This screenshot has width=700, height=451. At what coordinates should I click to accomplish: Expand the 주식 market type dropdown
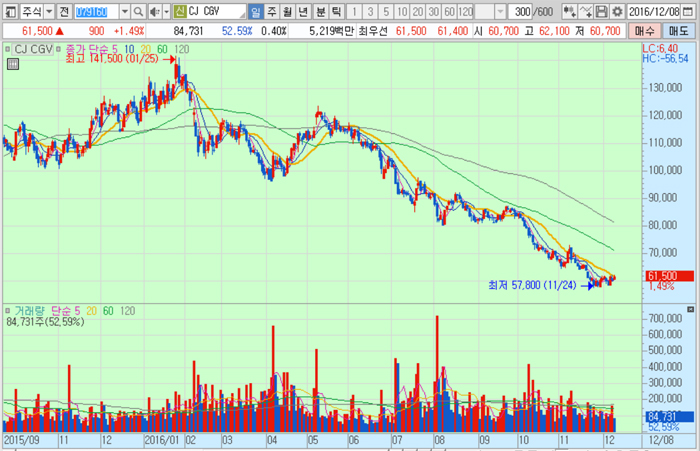(47, 12)
